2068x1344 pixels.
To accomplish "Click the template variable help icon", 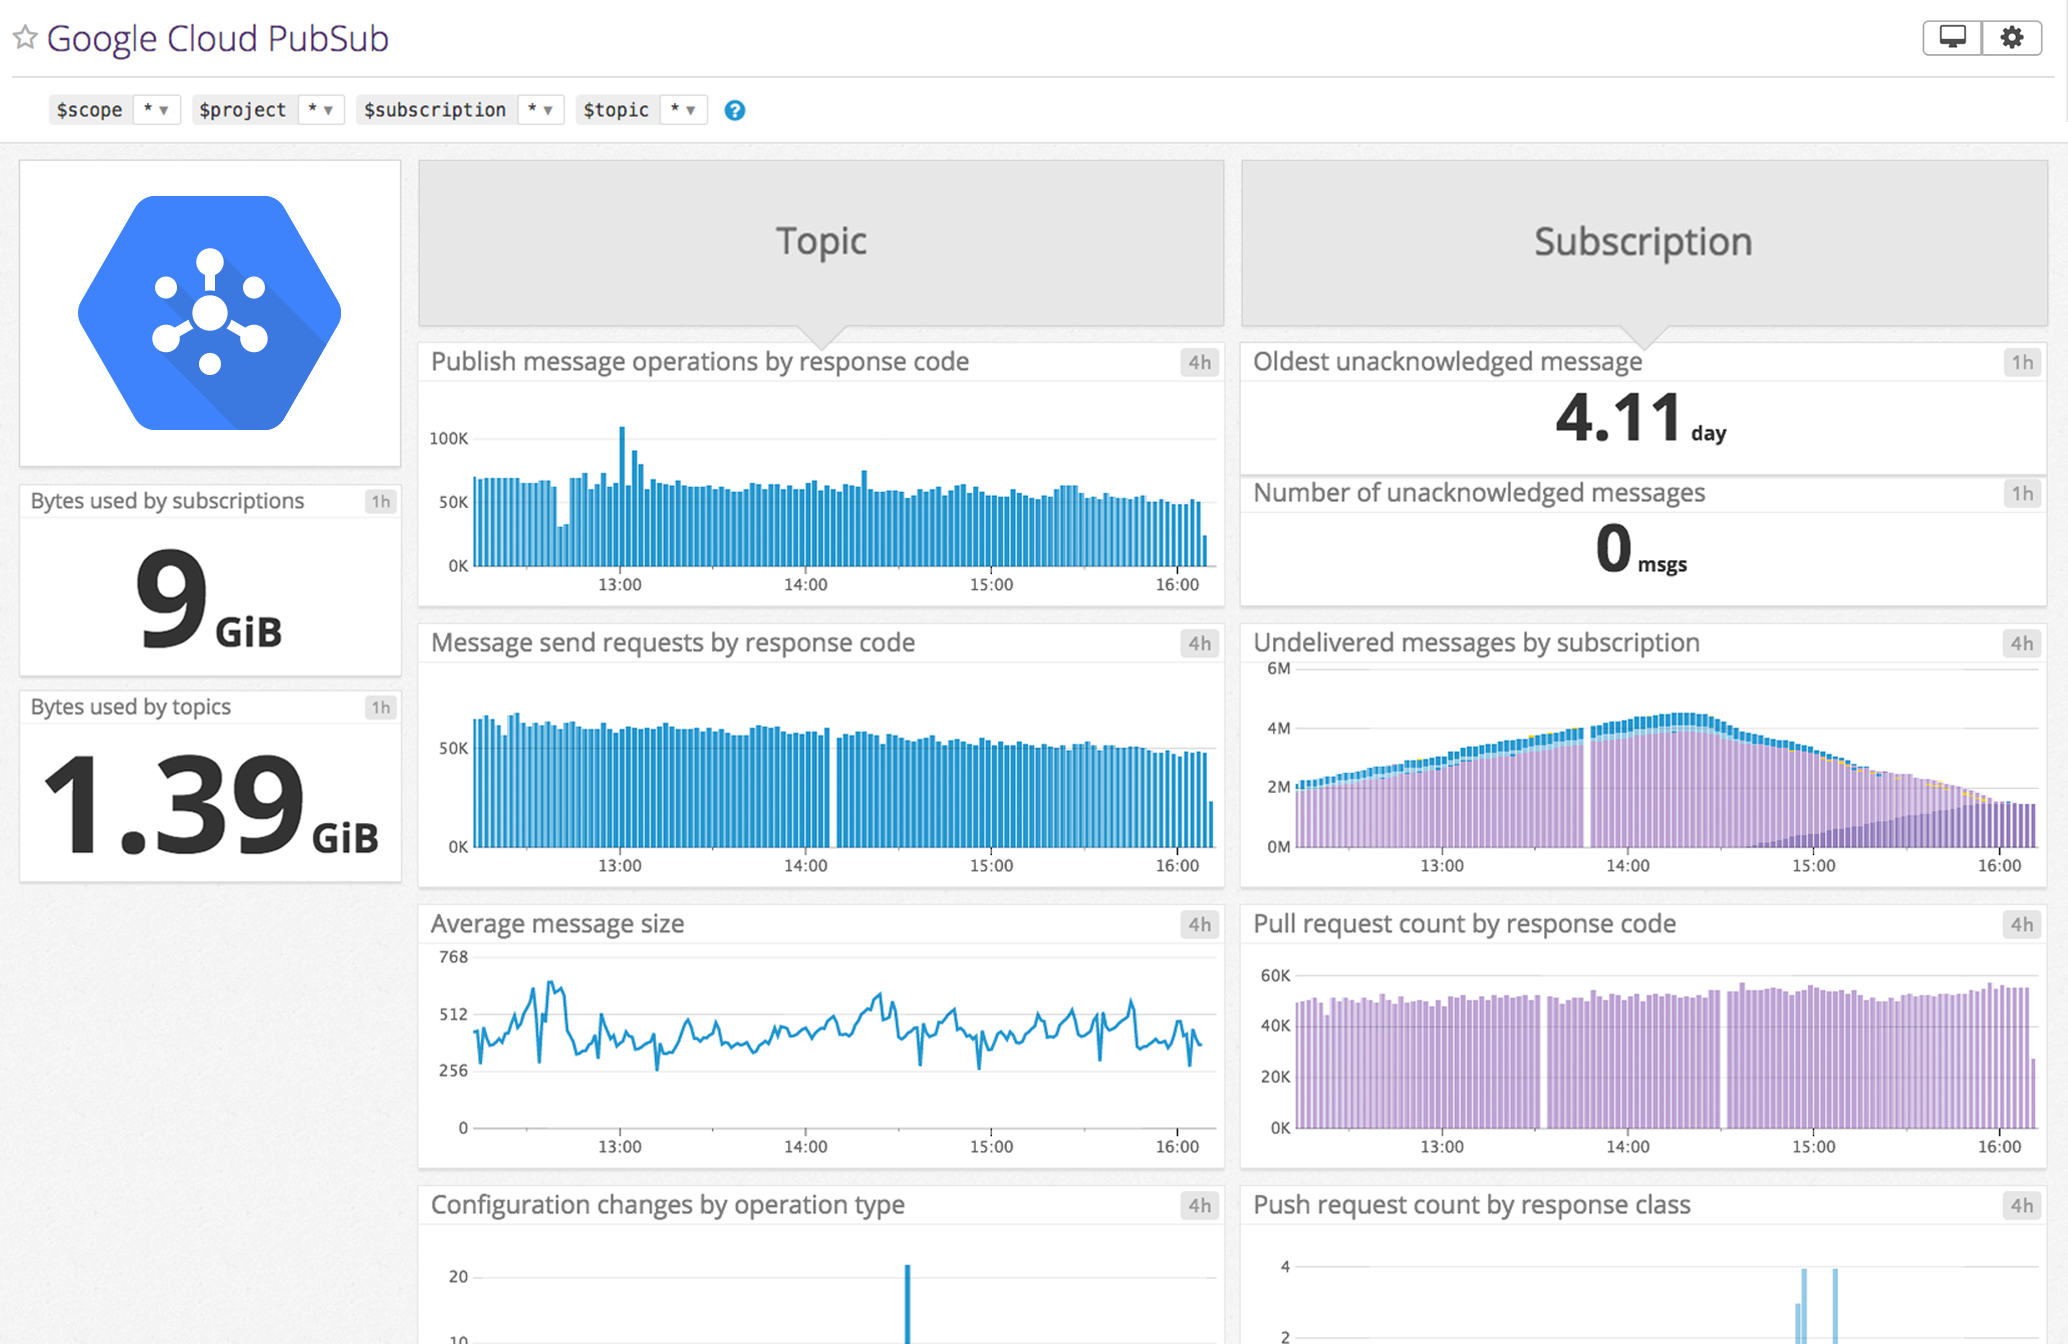I will tap(735, 110).
